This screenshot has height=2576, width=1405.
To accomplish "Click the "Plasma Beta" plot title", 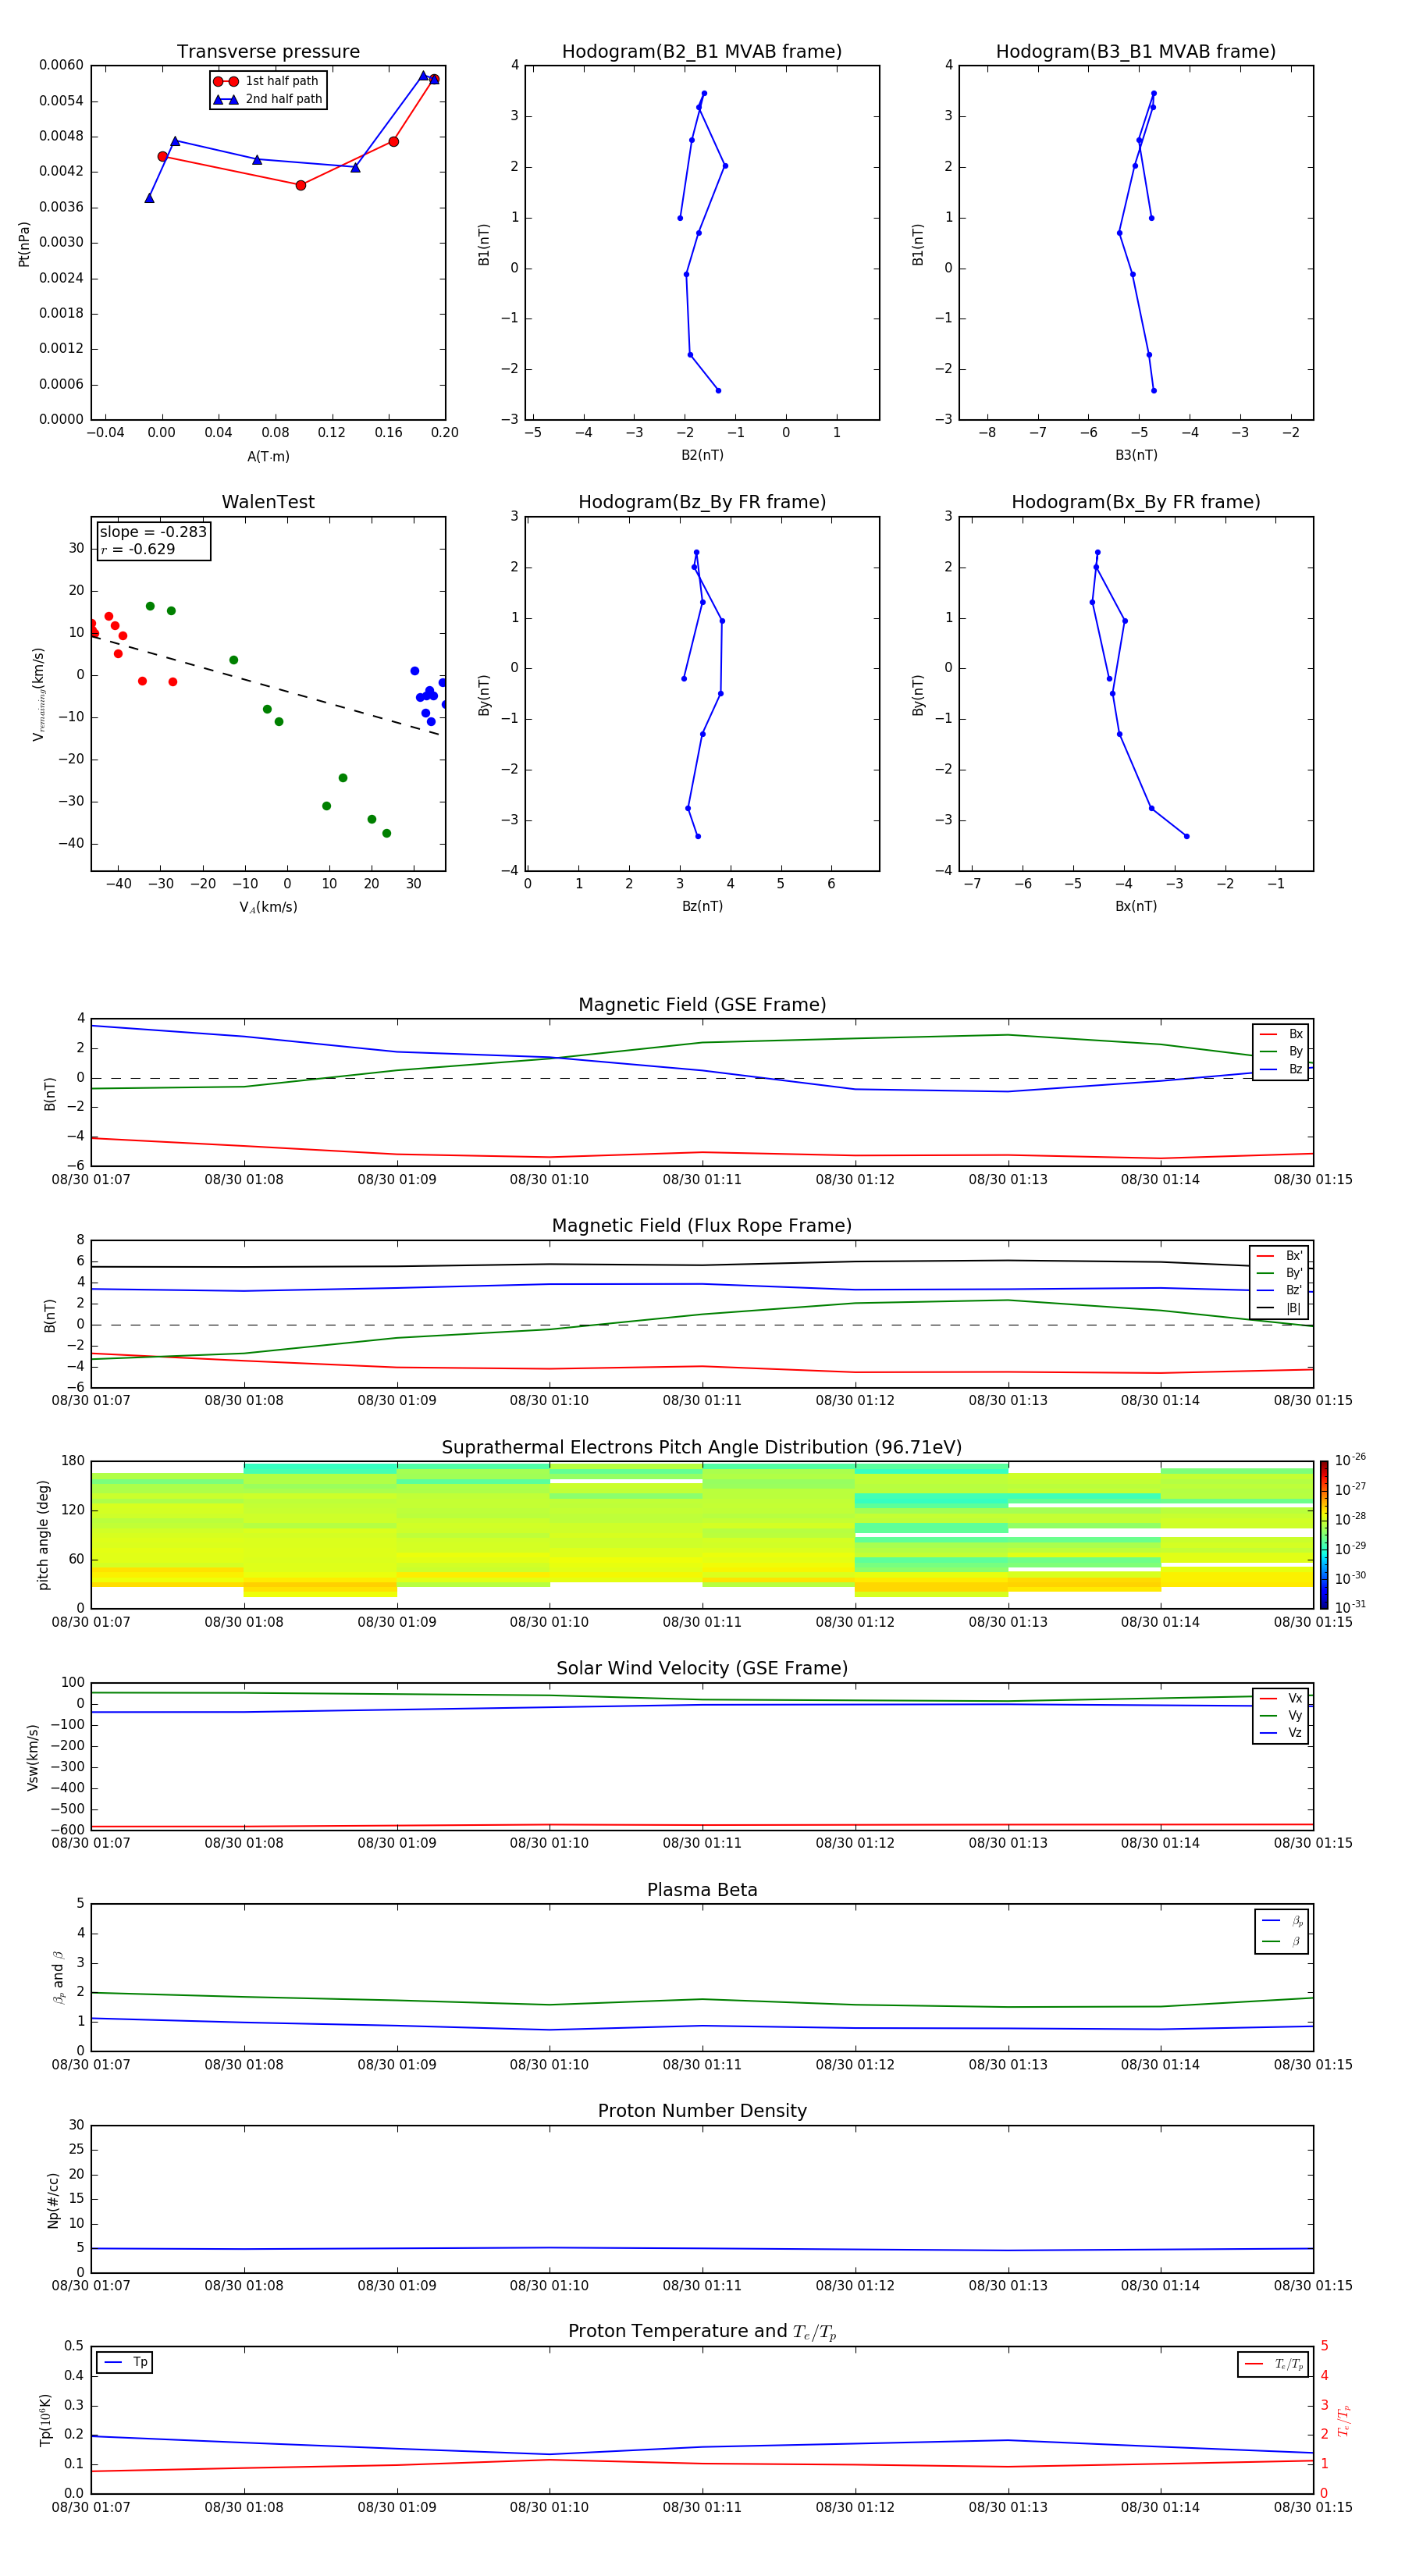I will tap(702, 1891).
